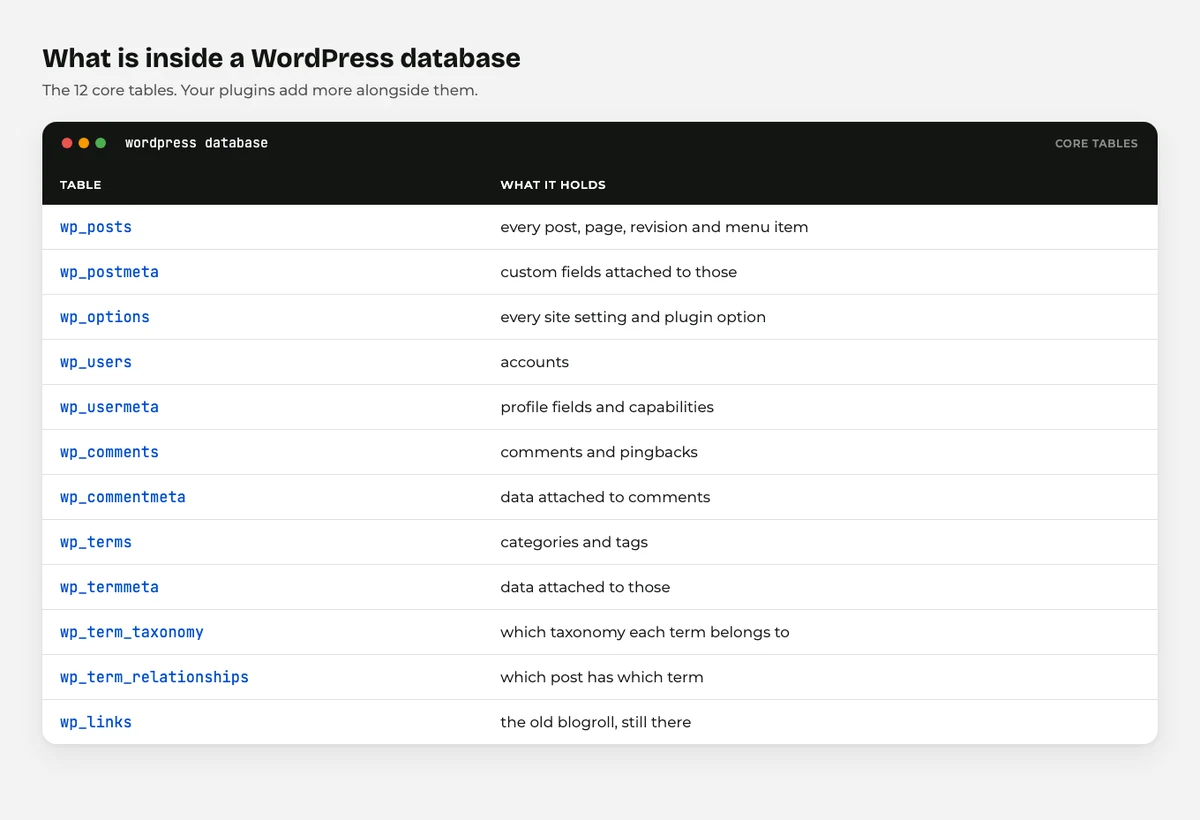
Task: Click the green window dot
Action: click(101, 143)
